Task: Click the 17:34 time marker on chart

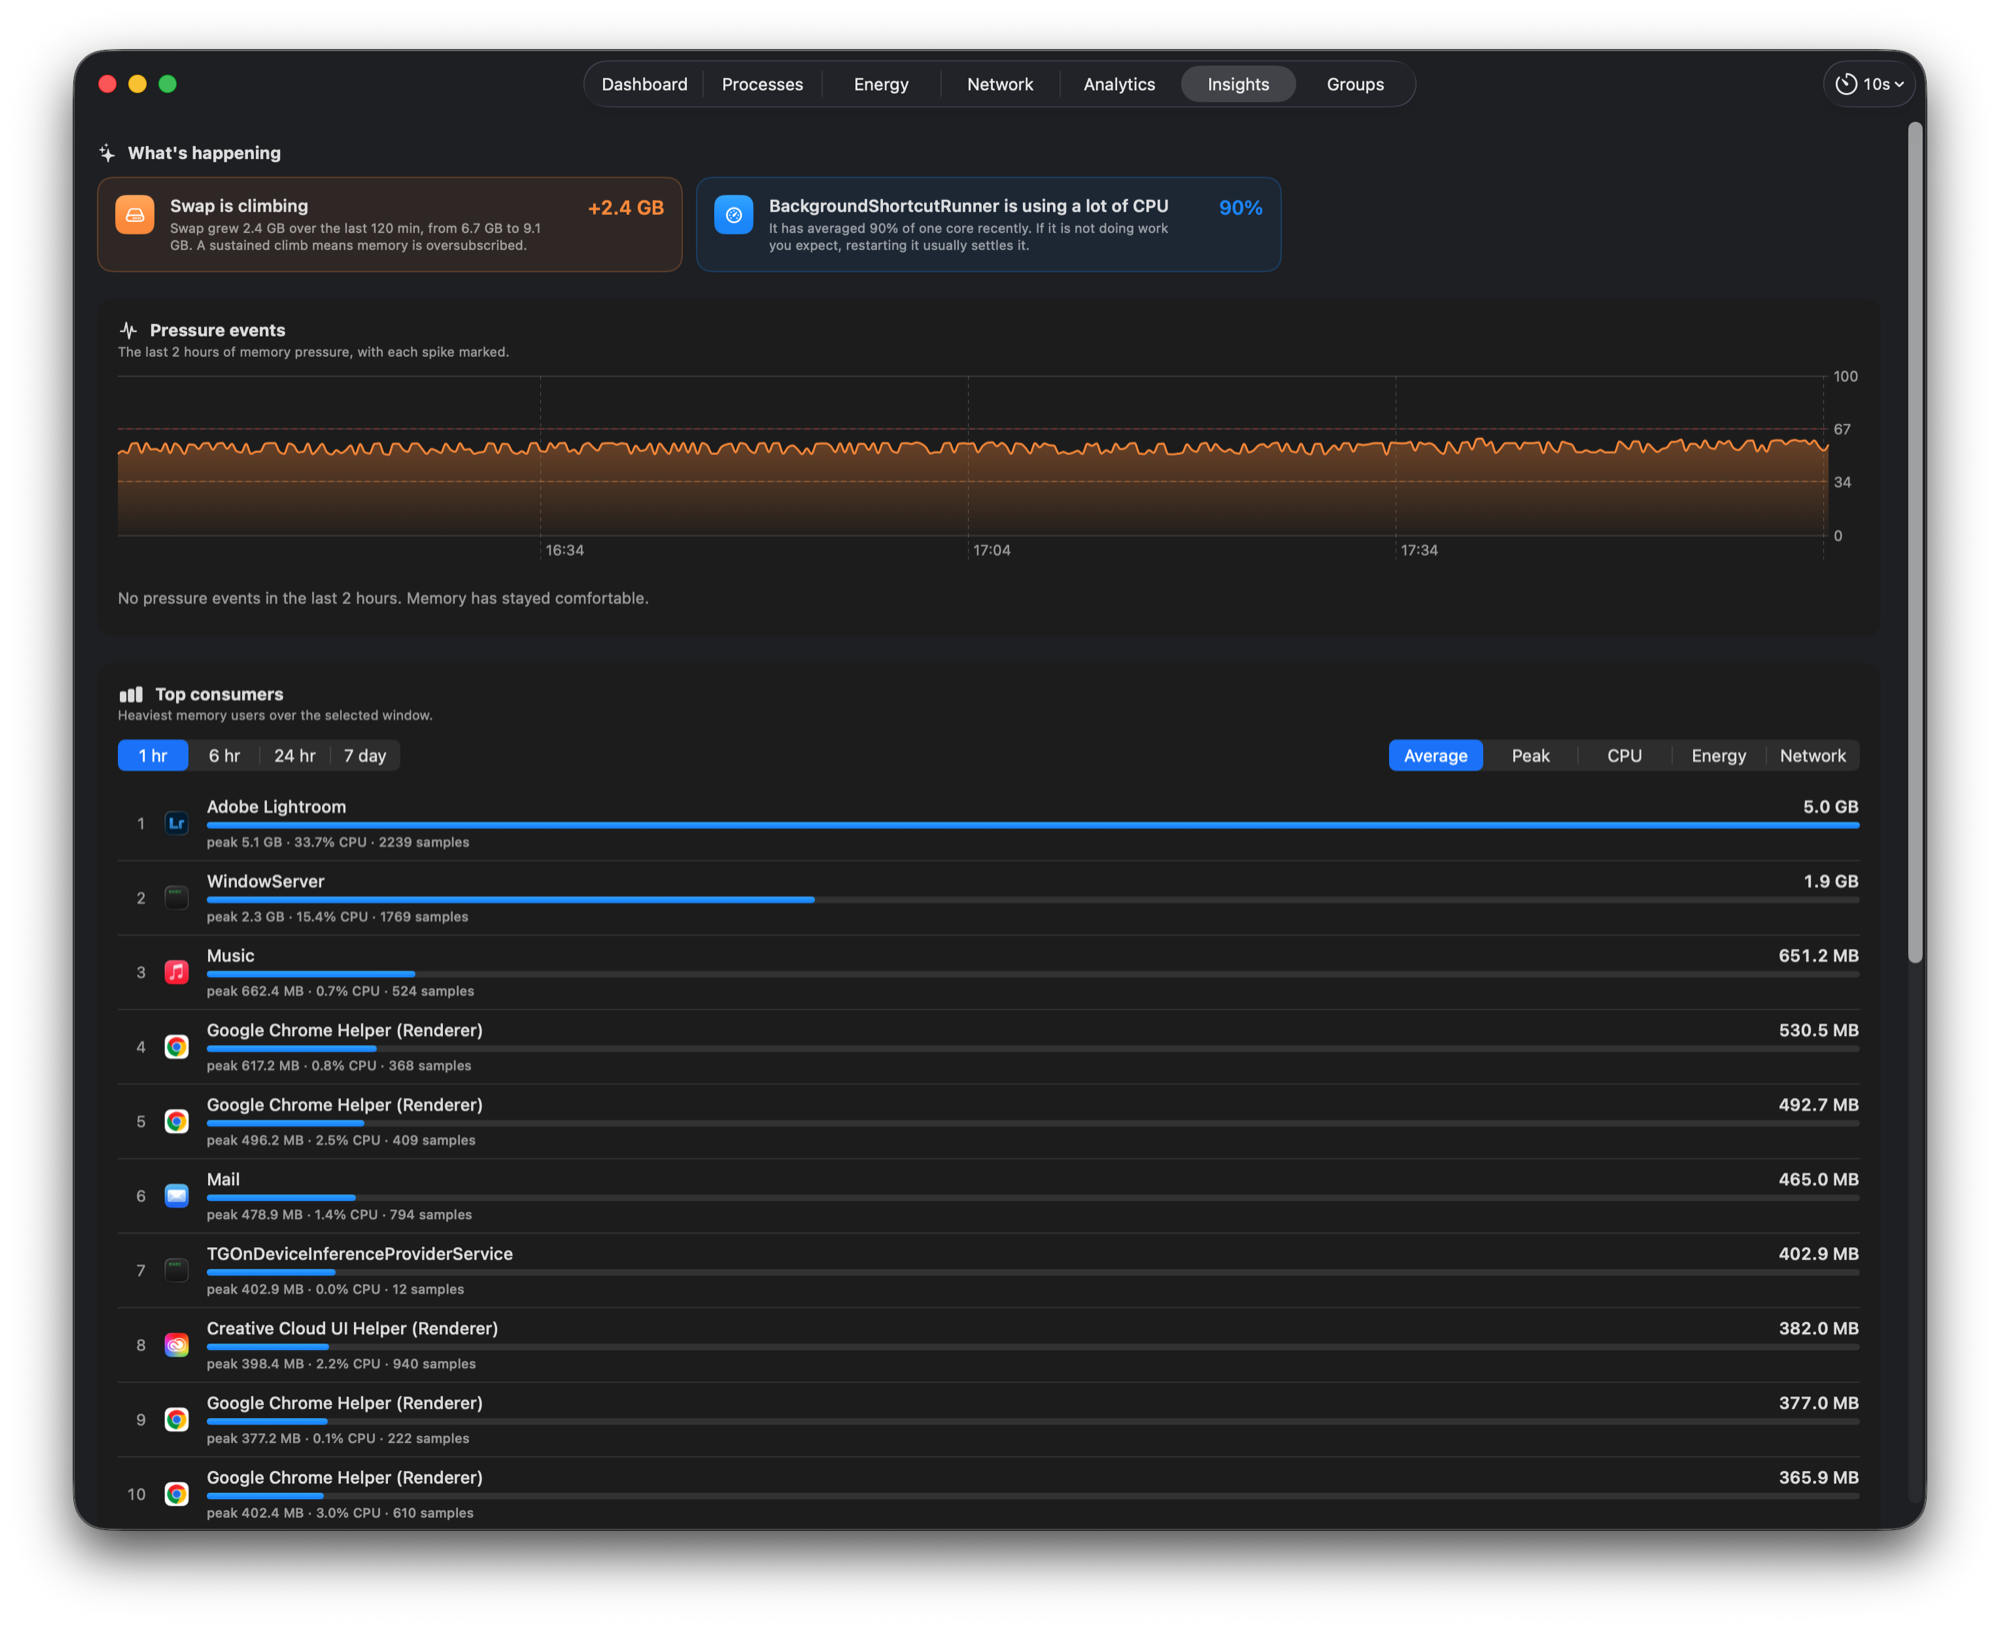Action: click(x=1419, y=550)
